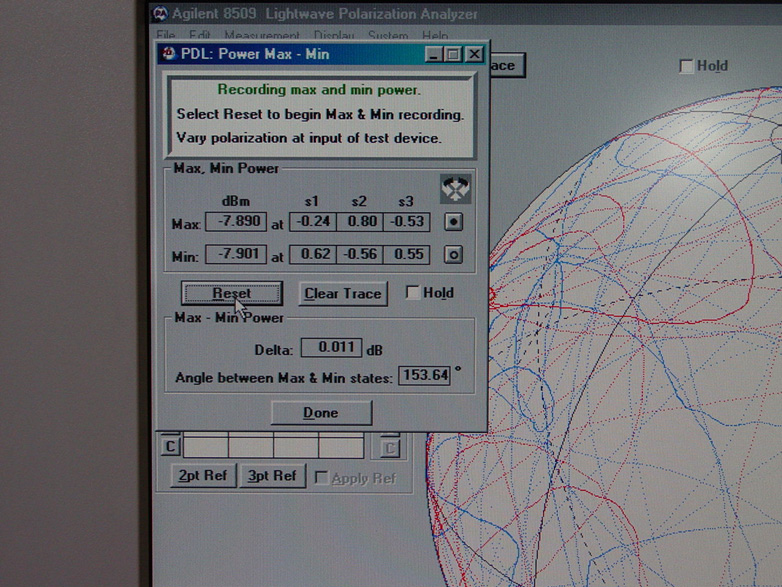Viewport: 782px width, 587px height.
Task: Click the Min s1 value 0.62
Action: pos(313,254)
